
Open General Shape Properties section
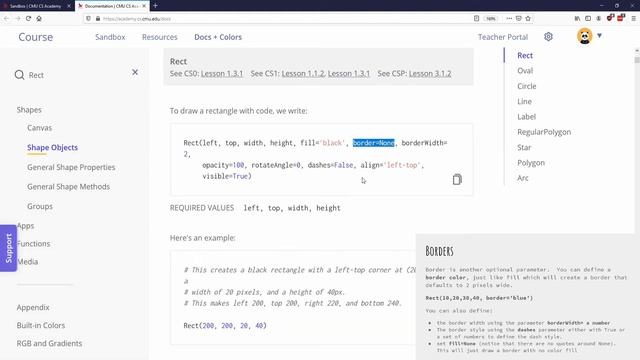[x=71, y=167]
